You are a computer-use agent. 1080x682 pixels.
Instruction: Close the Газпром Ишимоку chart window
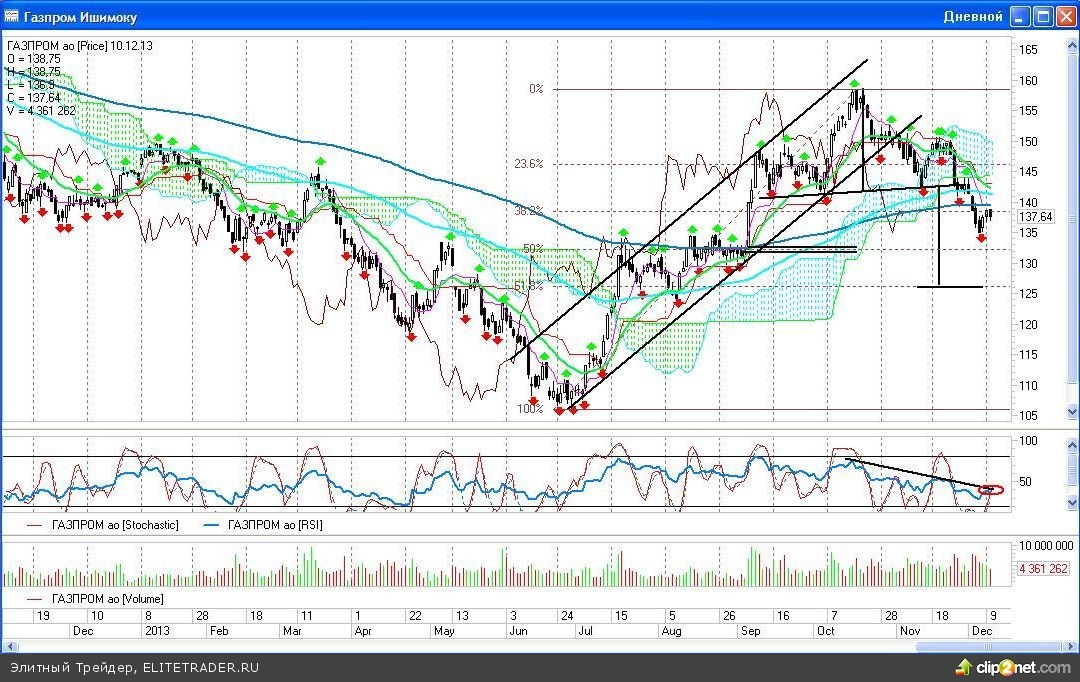(1065, 16)
